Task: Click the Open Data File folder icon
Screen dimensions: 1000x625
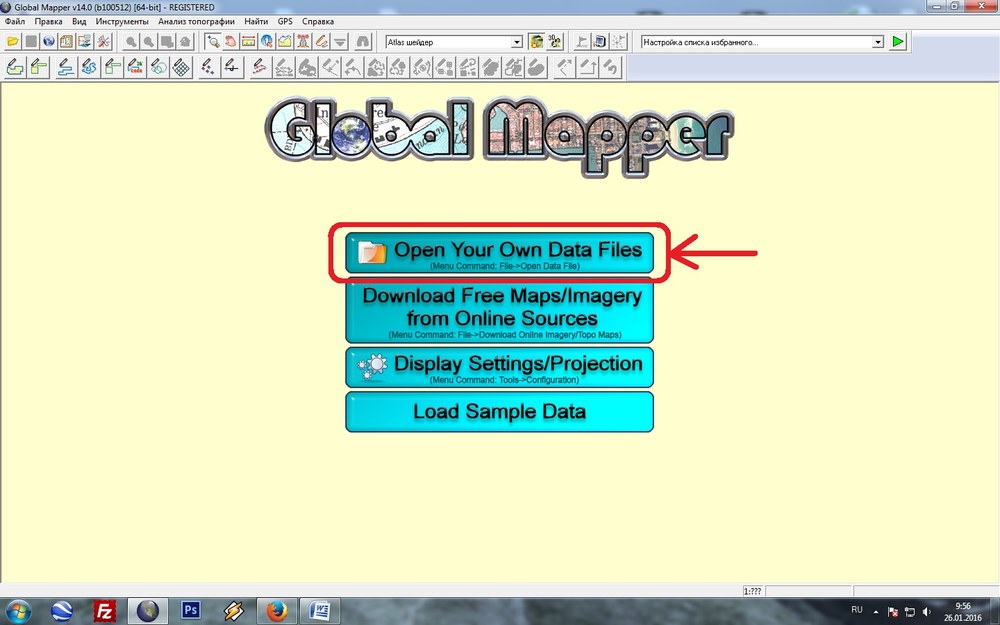Action: pos(13,42)
